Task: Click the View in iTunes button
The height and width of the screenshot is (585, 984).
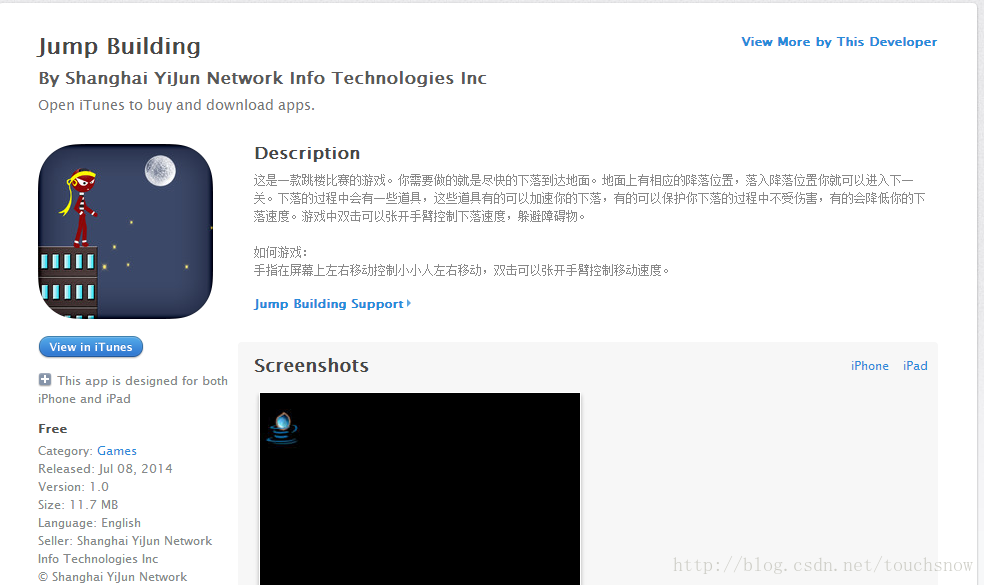Action: coord(91,347)
